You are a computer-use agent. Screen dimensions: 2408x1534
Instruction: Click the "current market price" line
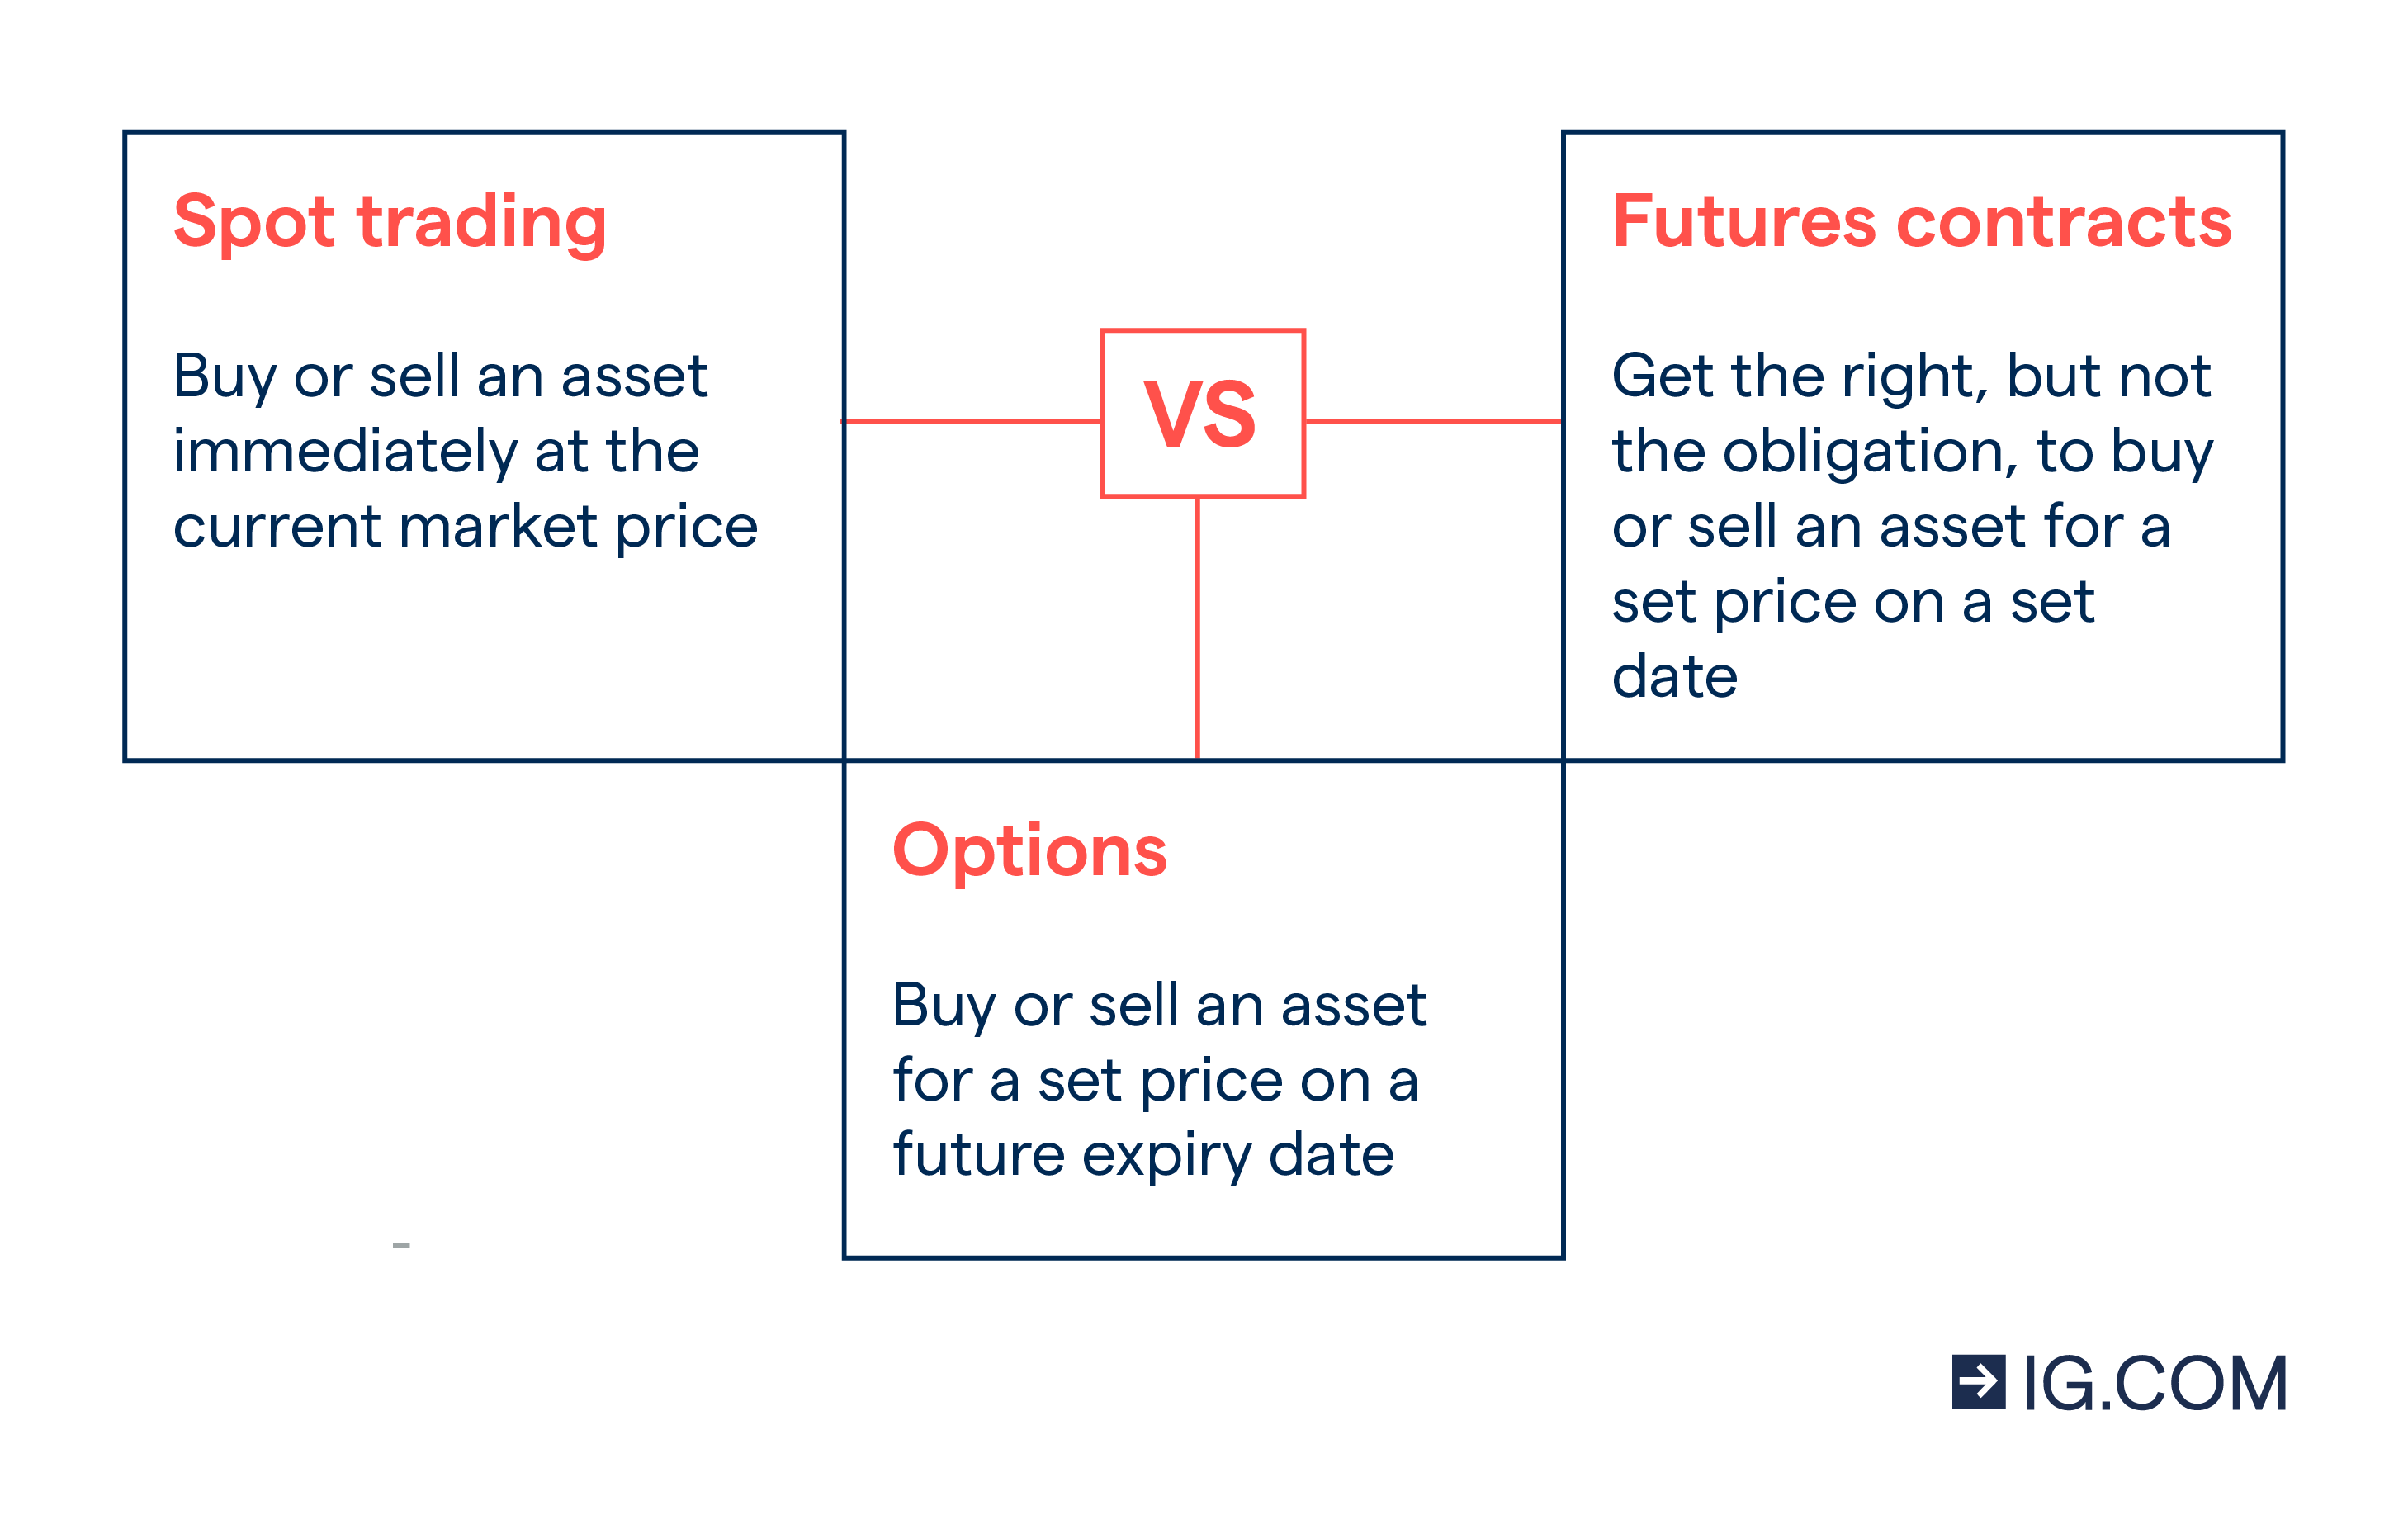tap(465, 527)
